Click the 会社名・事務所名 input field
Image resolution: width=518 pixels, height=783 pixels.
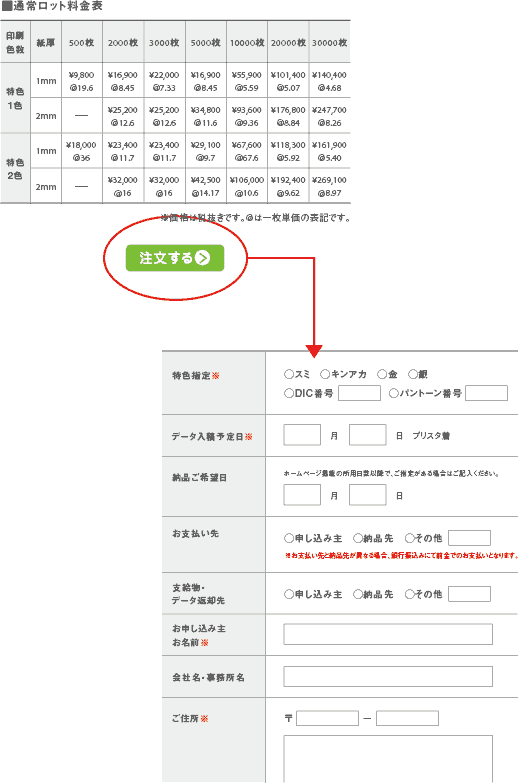(x=388, y=677)
